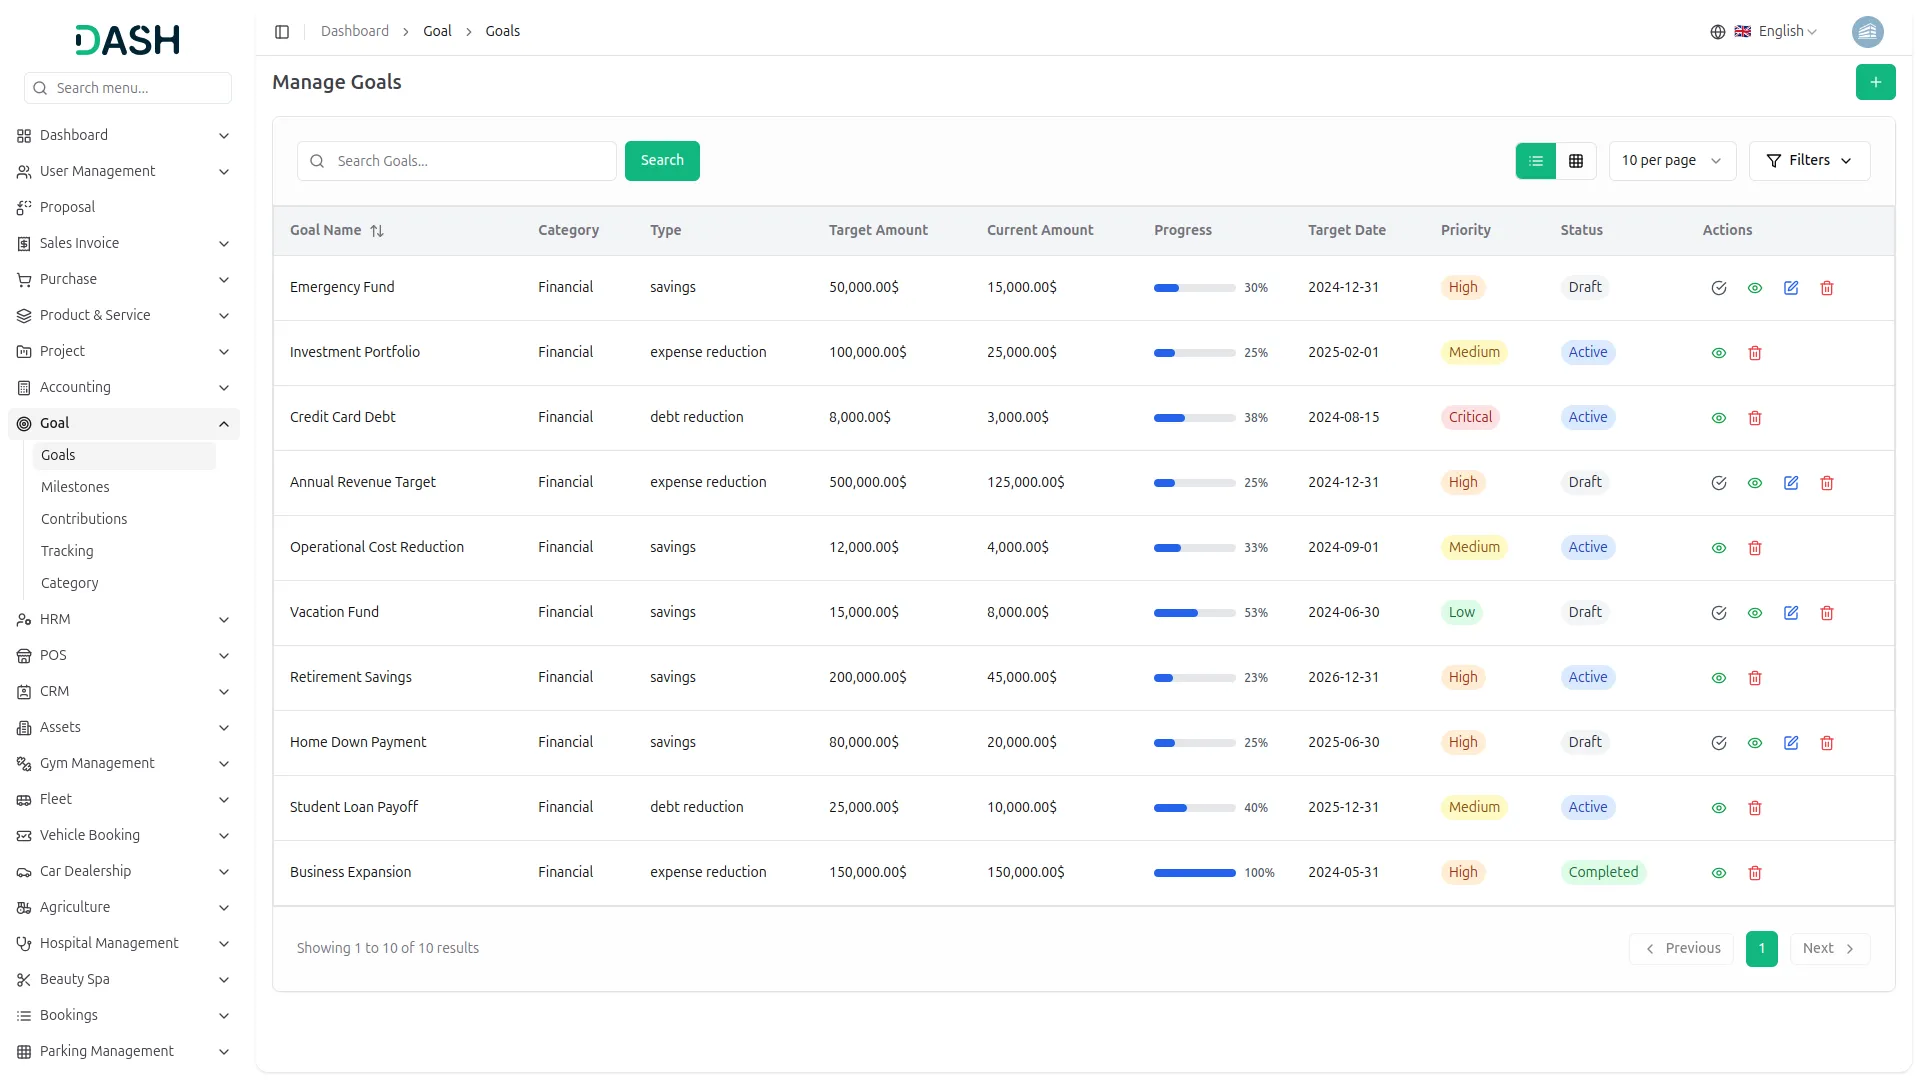
Task: Mark Annual Revenue Target as active
Action: (1718, 483)
